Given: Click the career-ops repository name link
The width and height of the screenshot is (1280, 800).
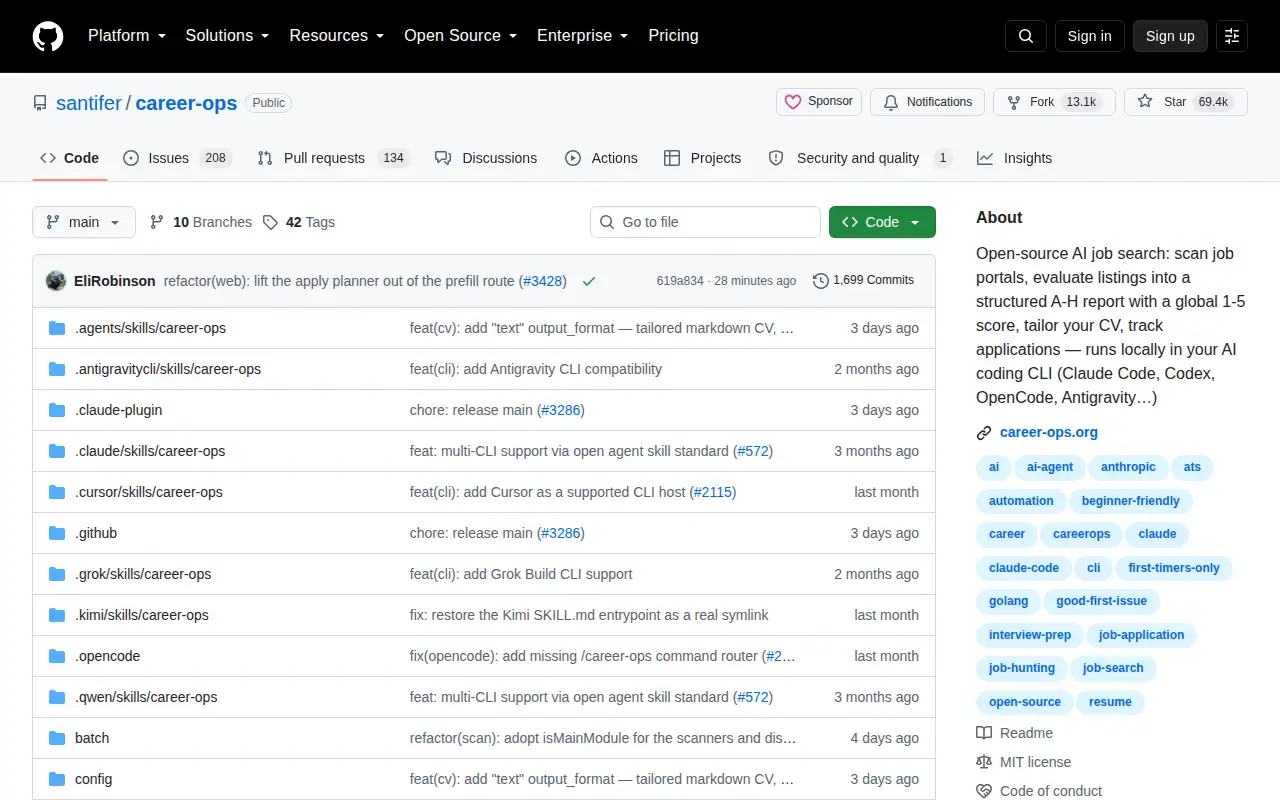Looking at the screenshot, I should (x=186, y=103).
